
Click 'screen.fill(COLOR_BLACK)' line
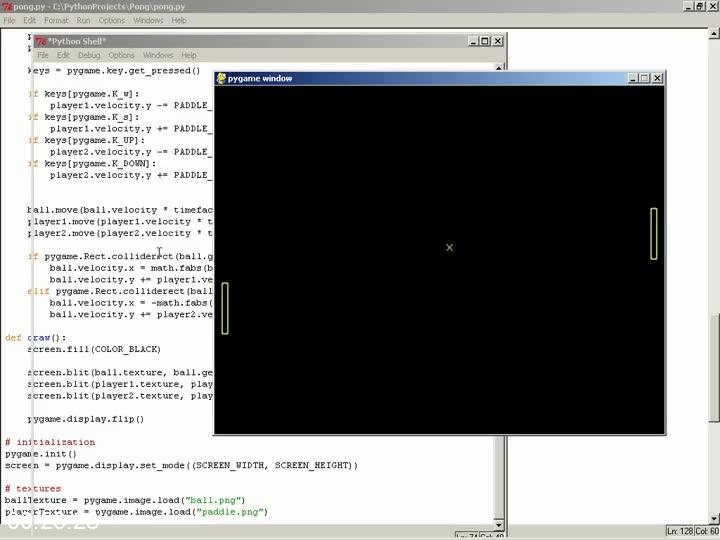(x=94, y=349)
